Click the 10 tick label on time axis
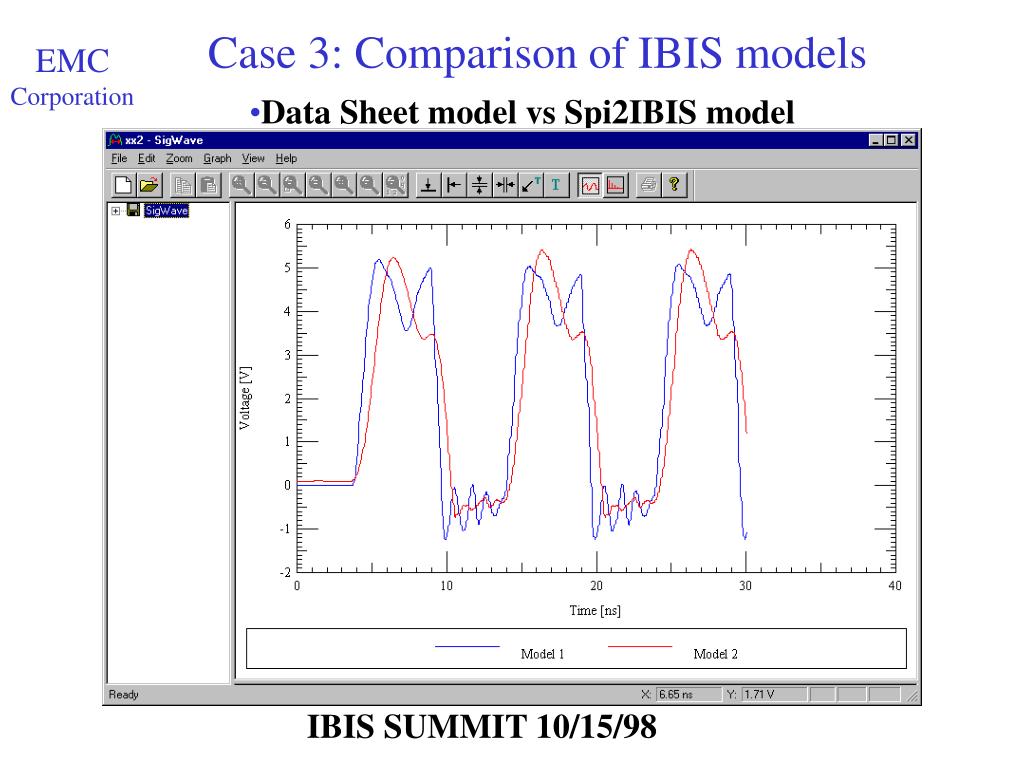The height and width of the screenshot is (768, 1024). (446, 586)
